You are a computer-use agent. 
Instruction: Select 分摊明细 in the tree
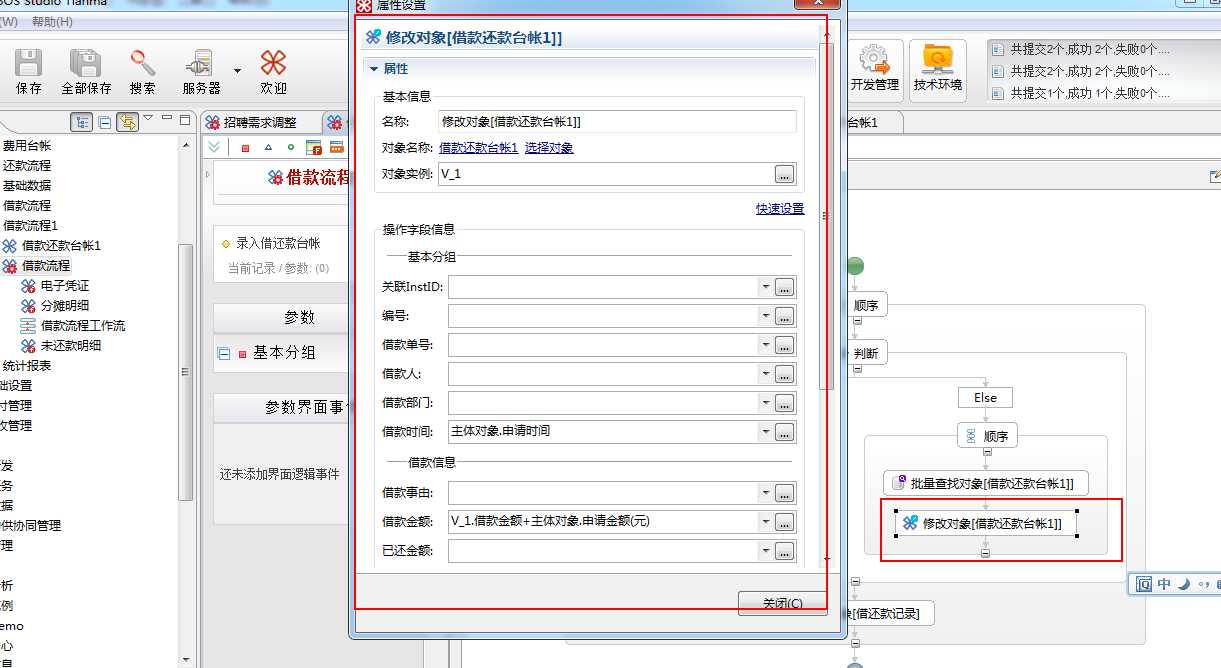click(65, 305)
